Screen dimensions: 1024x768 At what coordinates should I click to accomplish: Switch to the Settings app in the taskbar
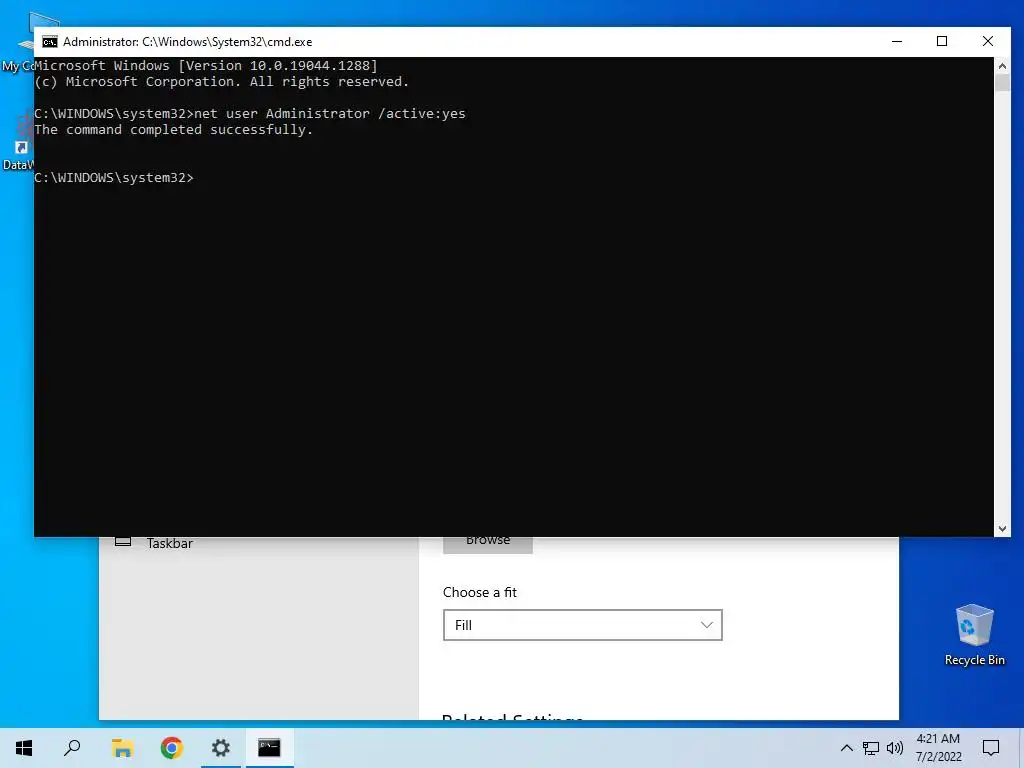(221, 748)
